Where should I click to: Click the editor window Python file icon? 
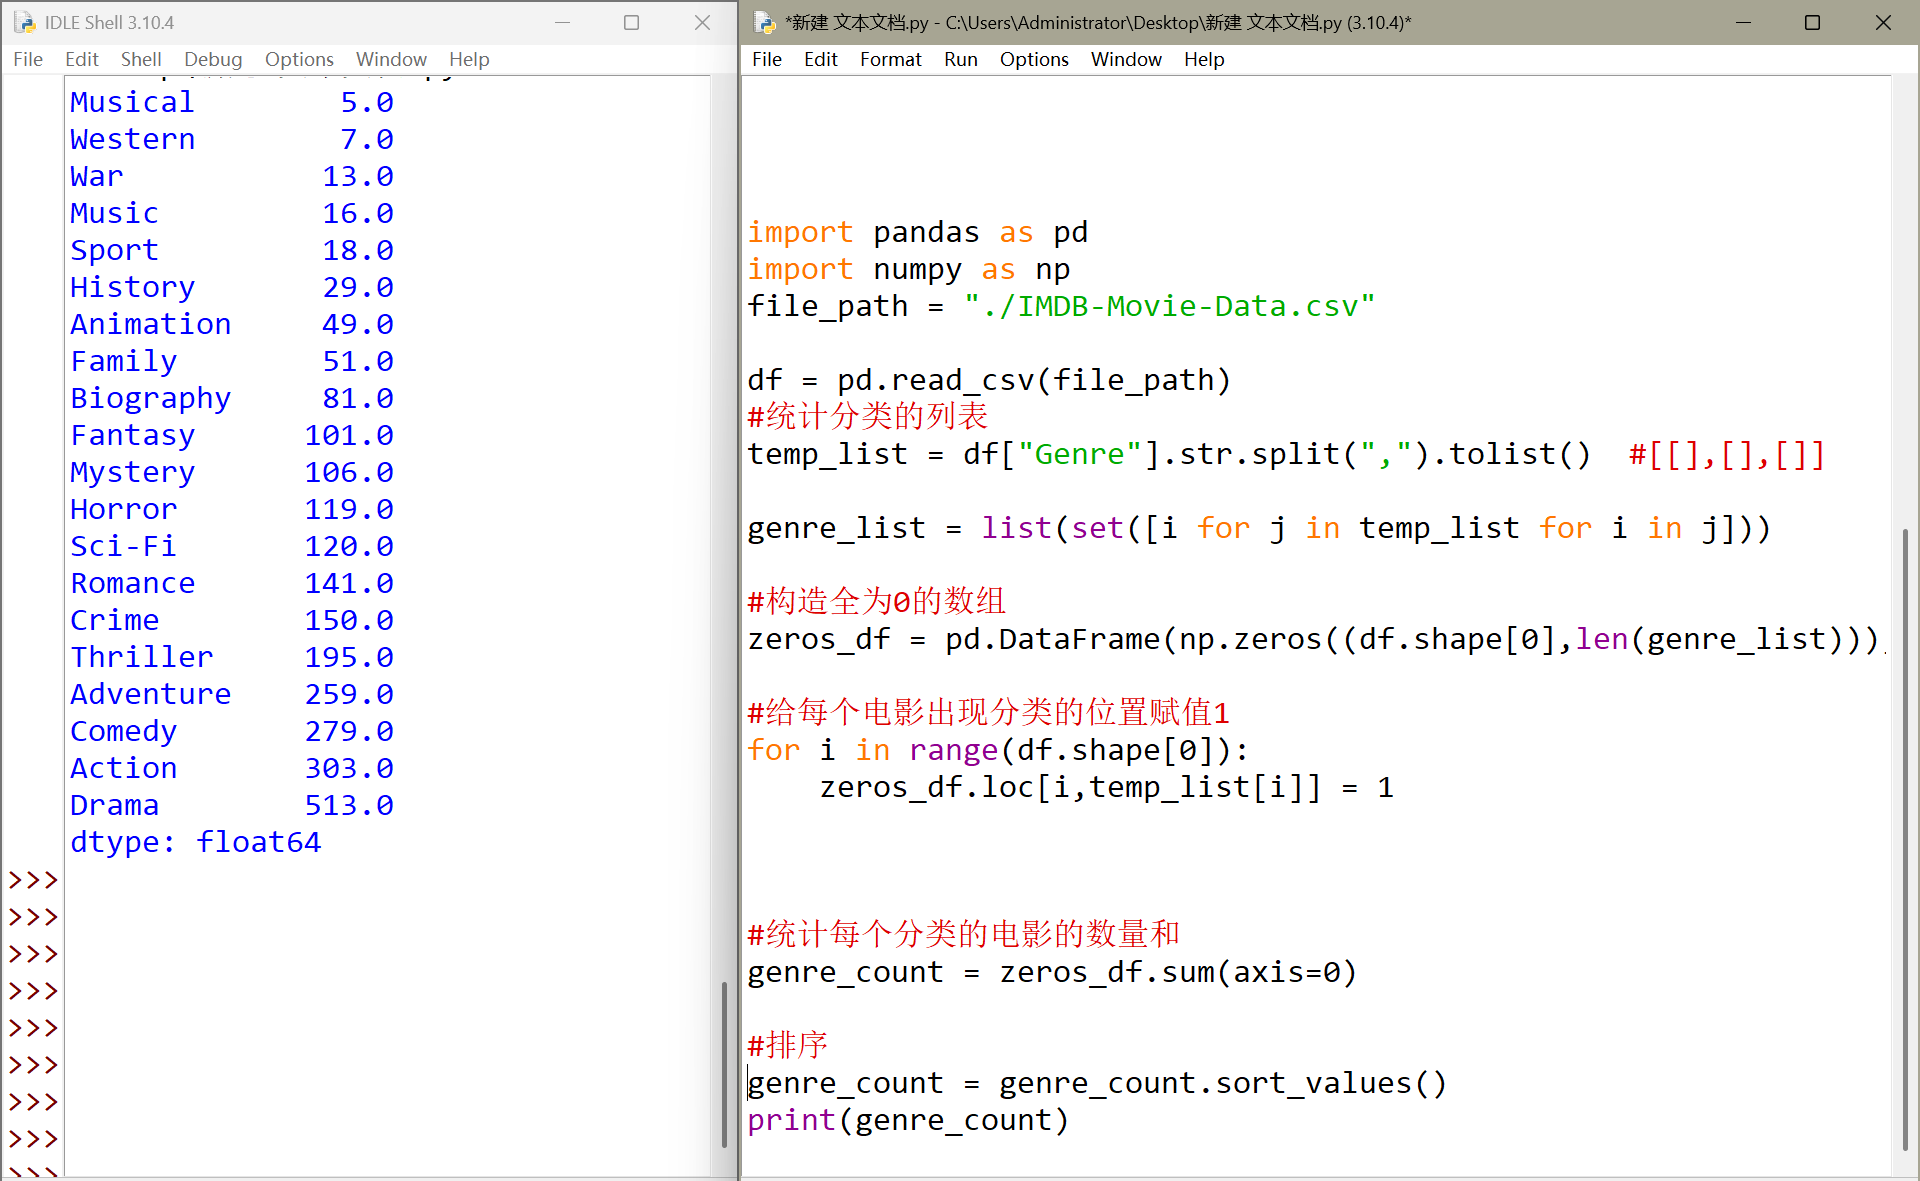[x=764, y=22]
